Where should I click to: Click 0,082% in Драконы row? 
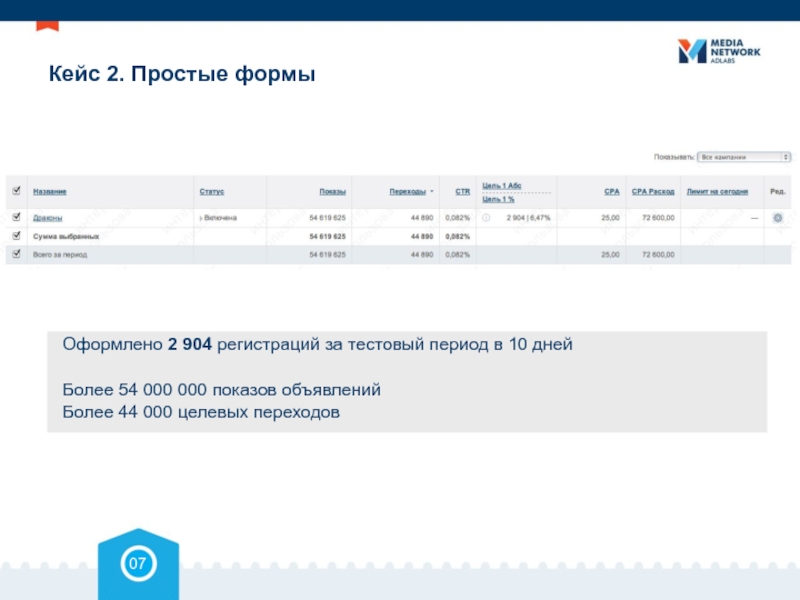(458, 218)
